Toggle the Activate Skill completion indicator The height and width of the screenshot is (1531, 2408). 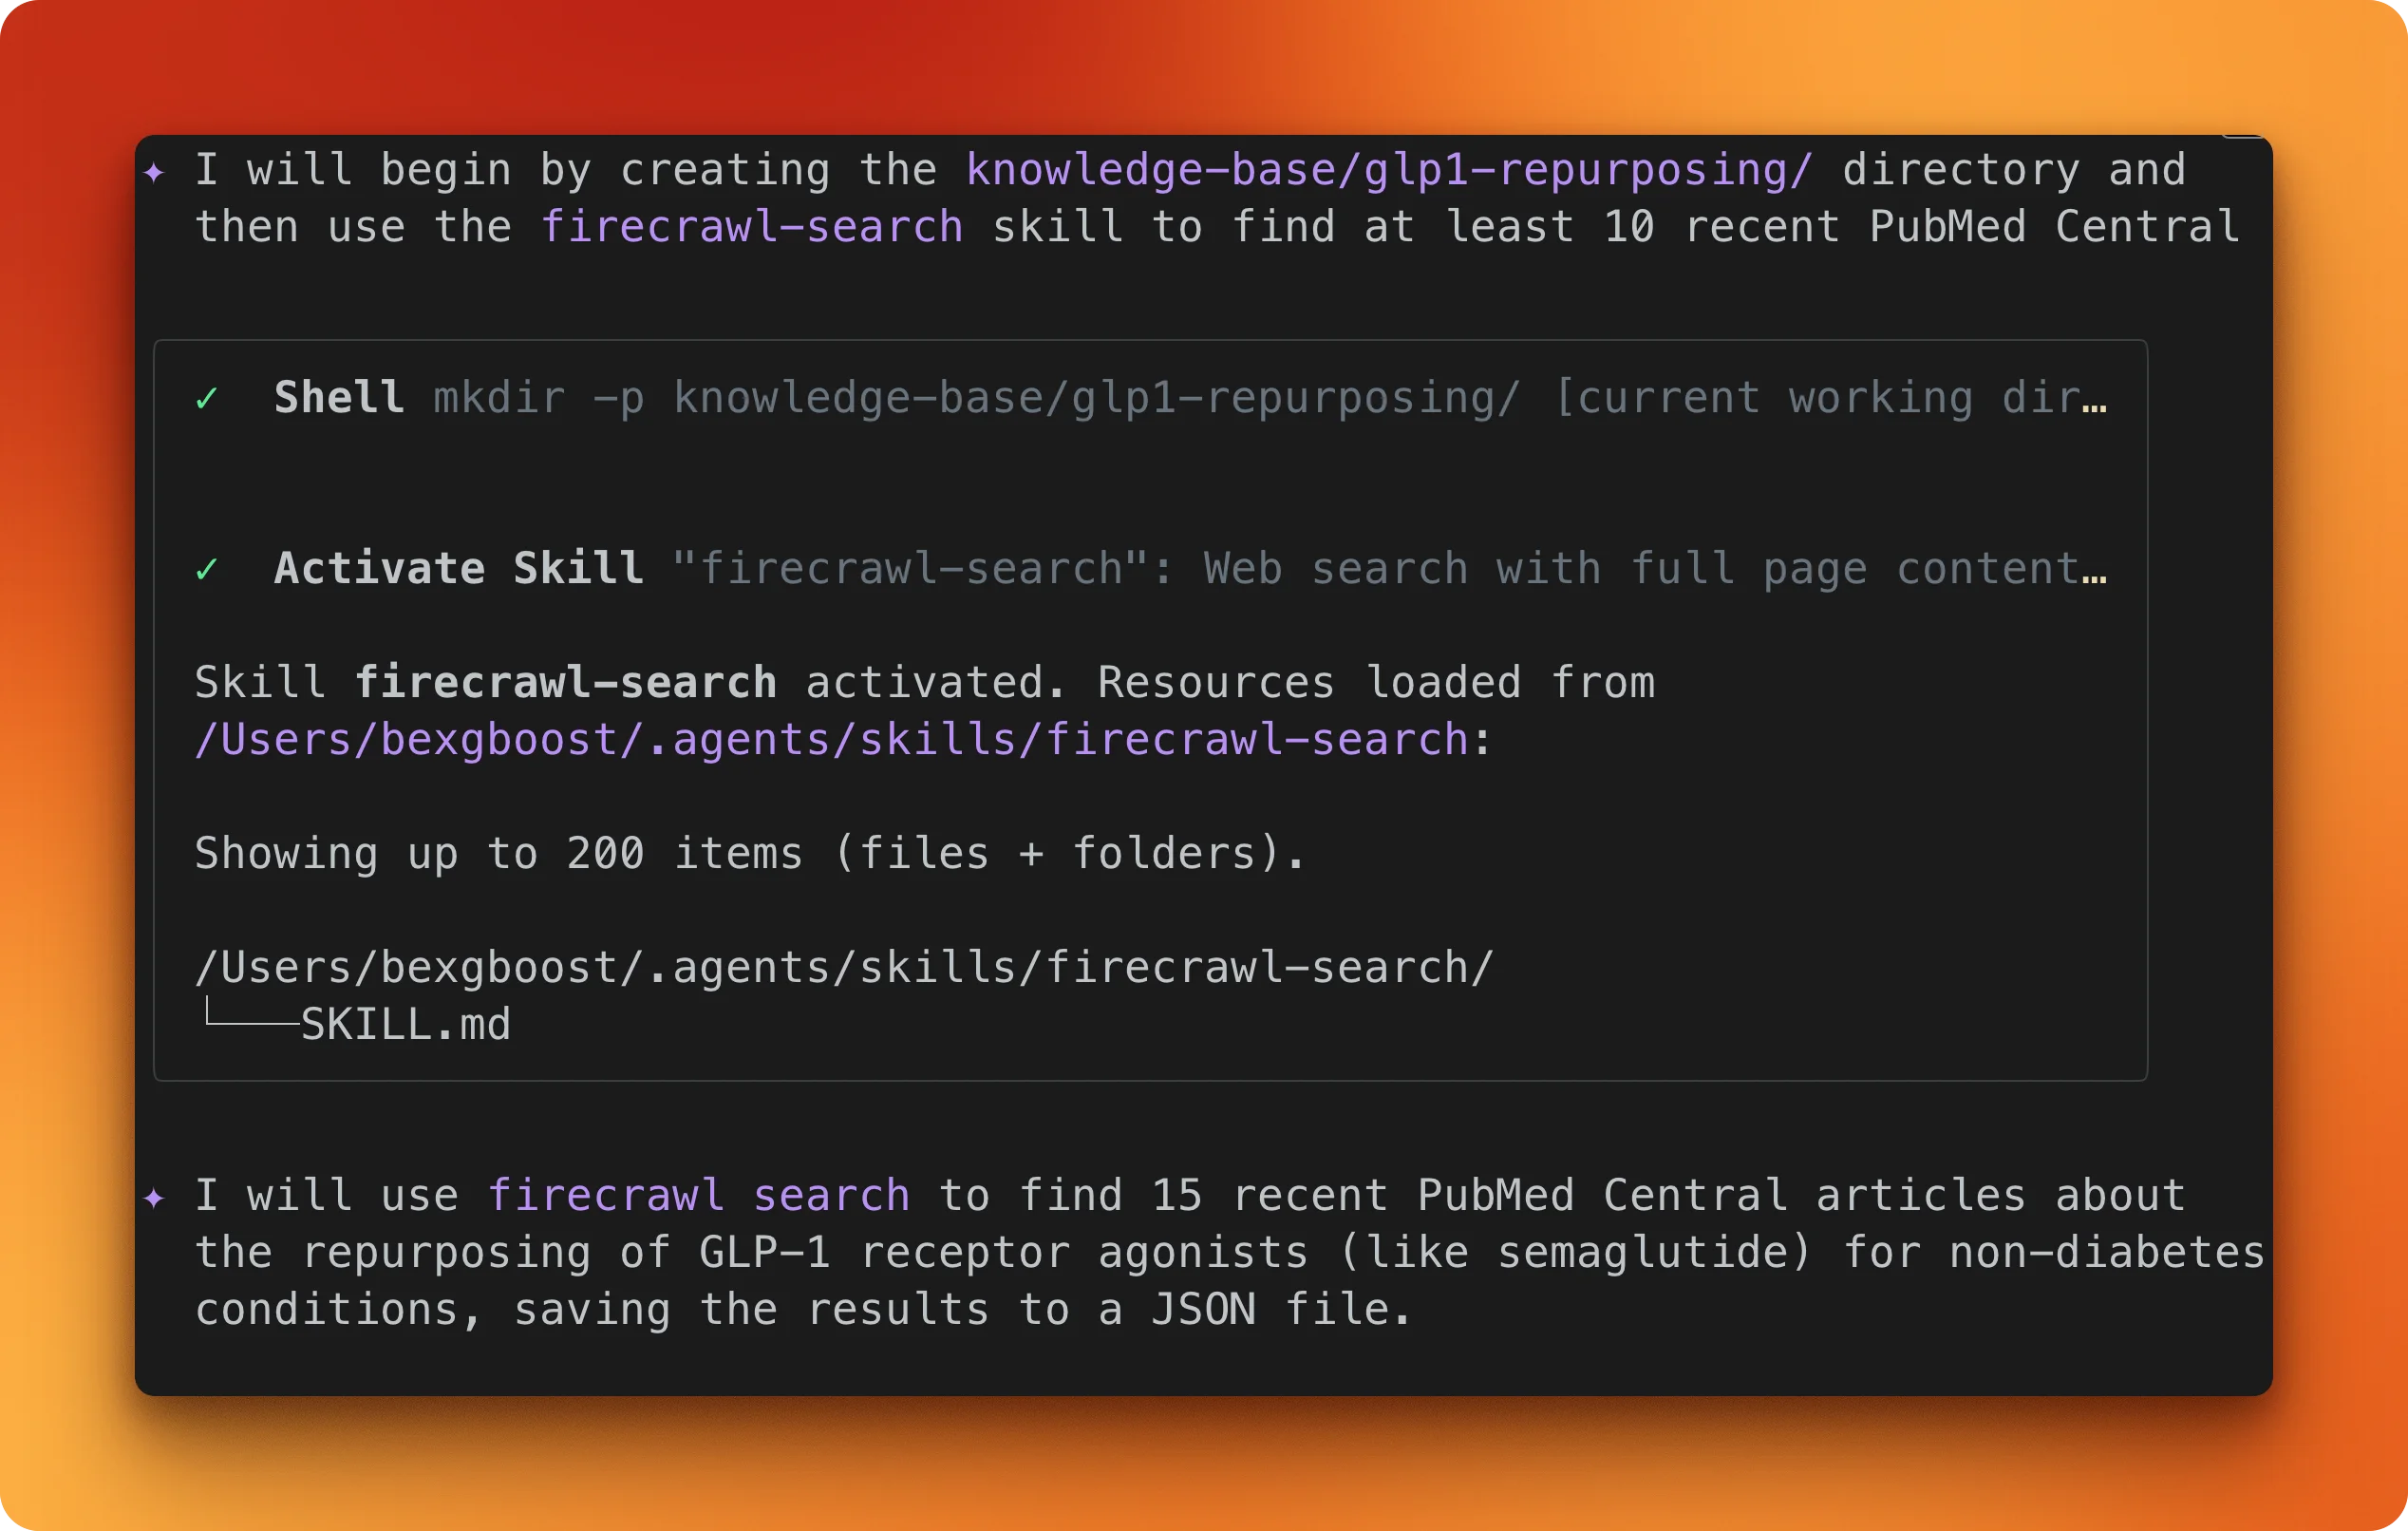[208, 570]
